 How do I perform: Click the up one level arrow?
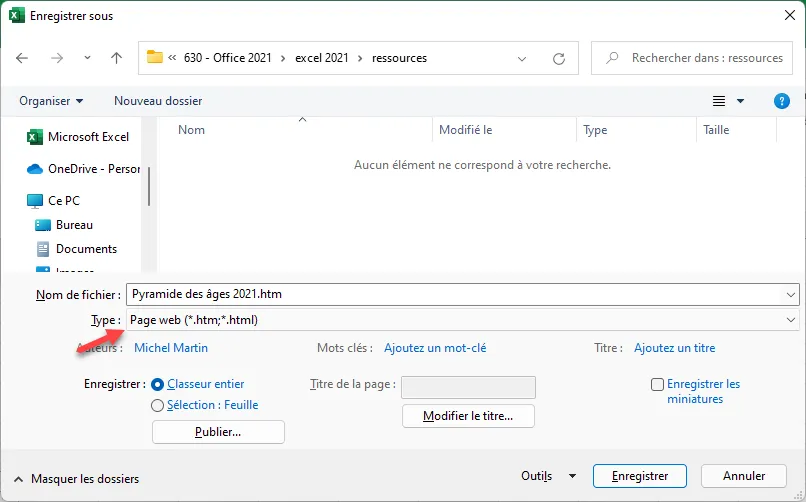coord(116,58)
